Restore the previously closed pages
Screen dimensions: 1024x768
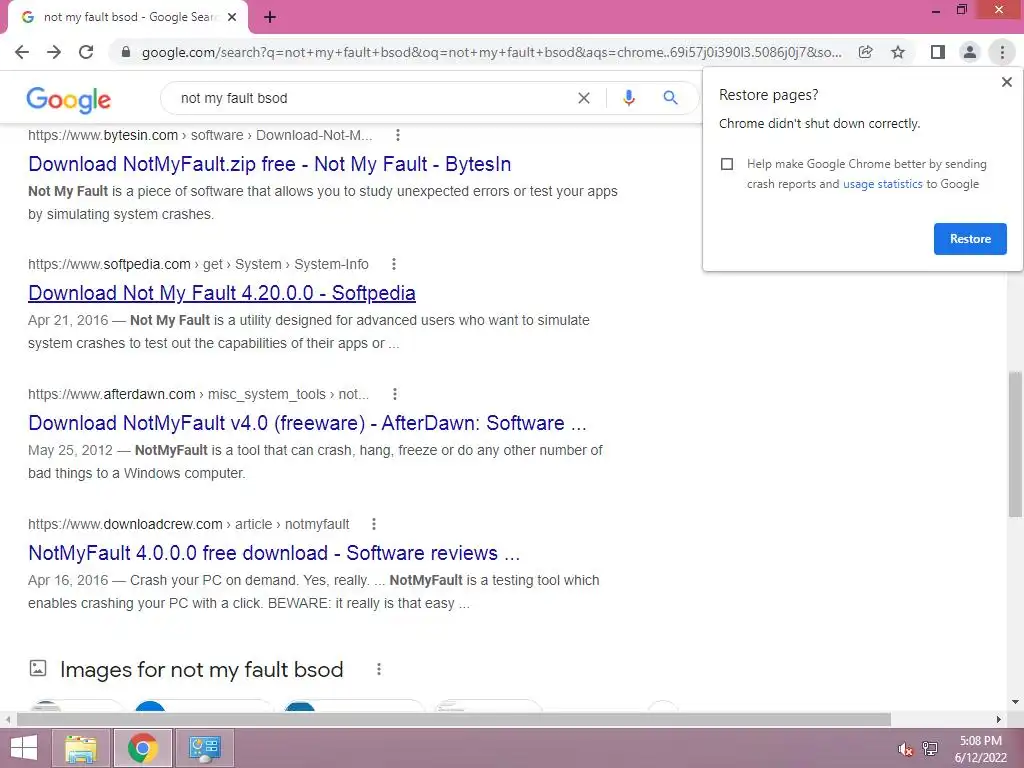point(970,239)
